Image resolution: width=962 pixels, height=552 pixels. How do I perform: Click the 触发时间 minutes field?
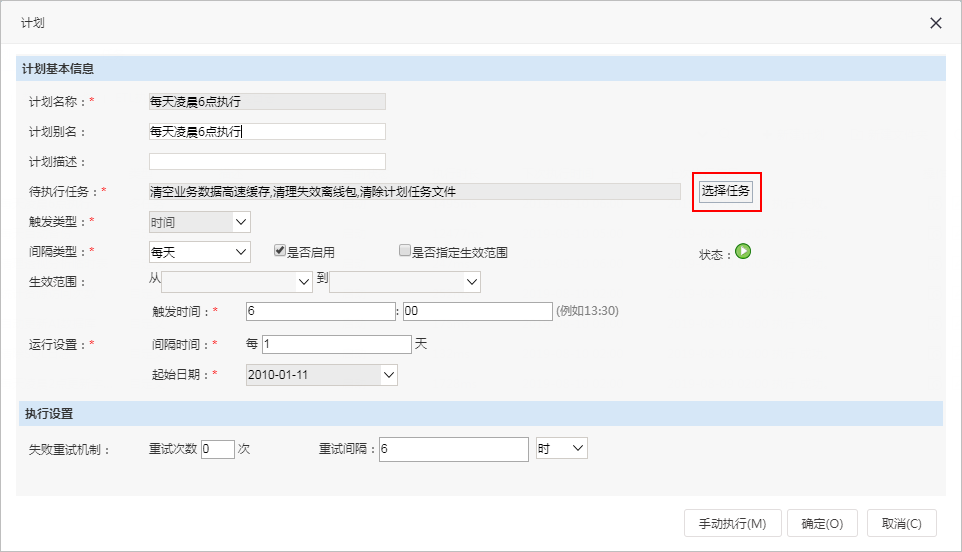(x=478, y=311)
